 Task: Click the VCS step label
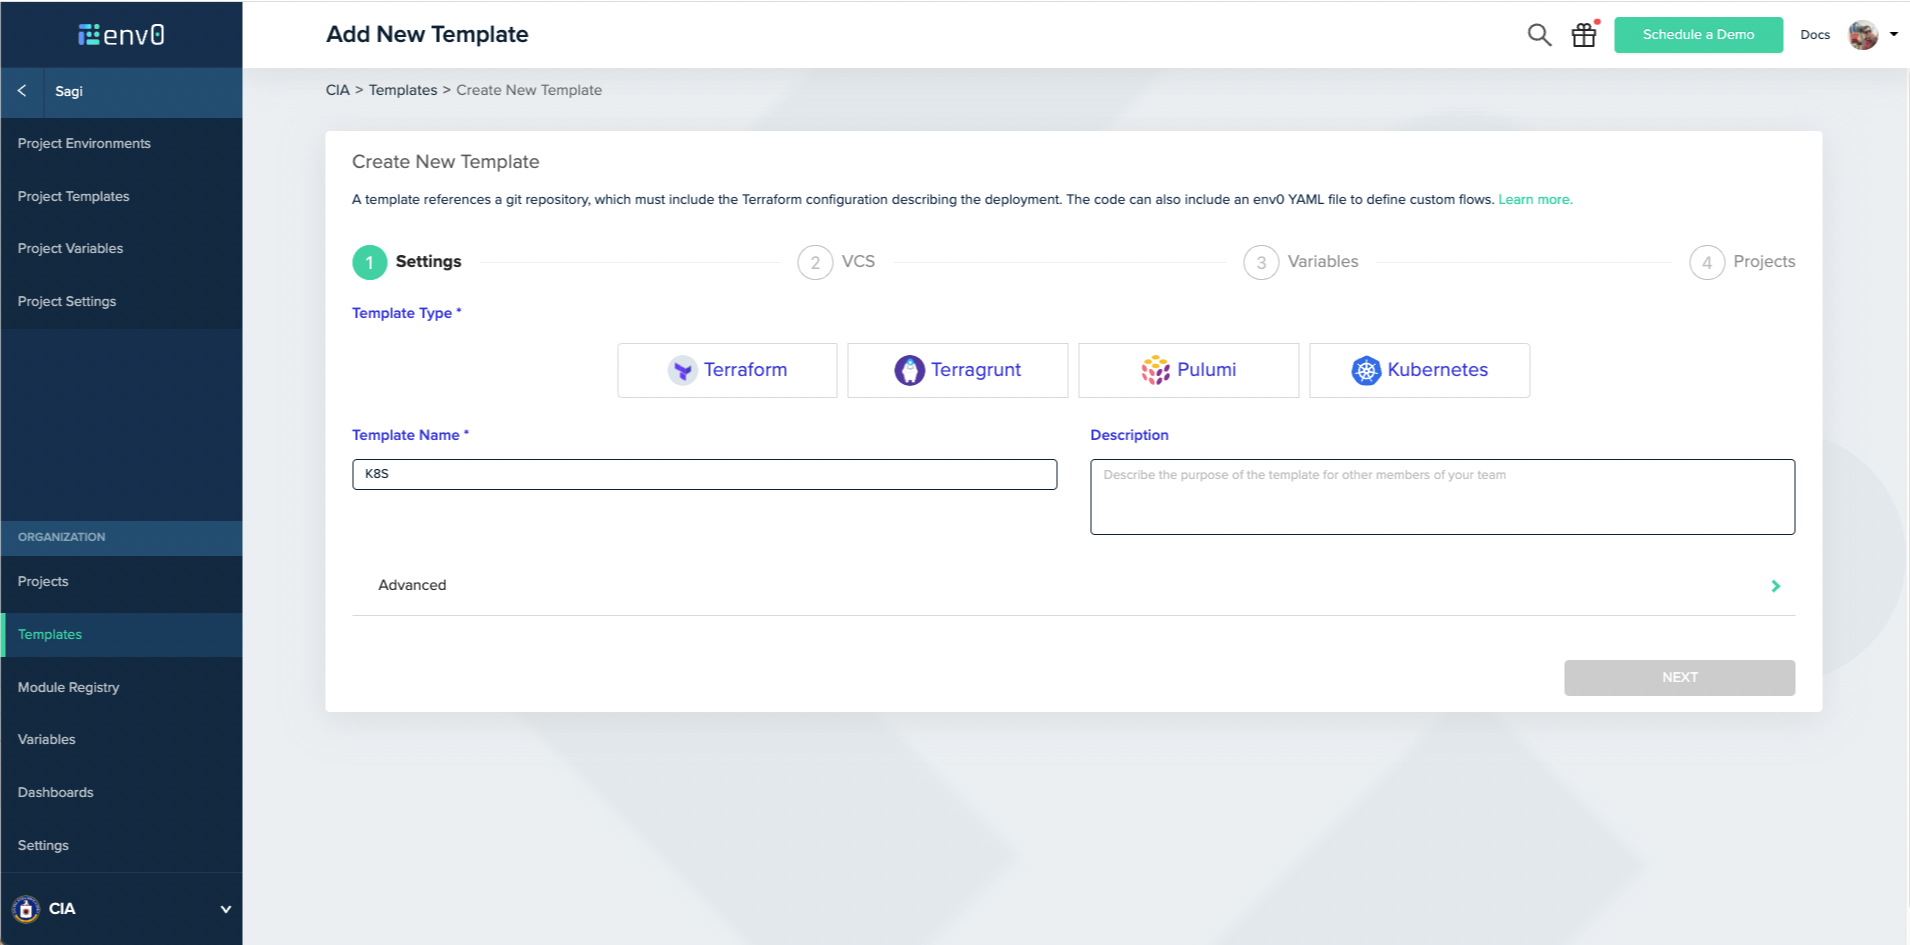click(x=858, y=262)
